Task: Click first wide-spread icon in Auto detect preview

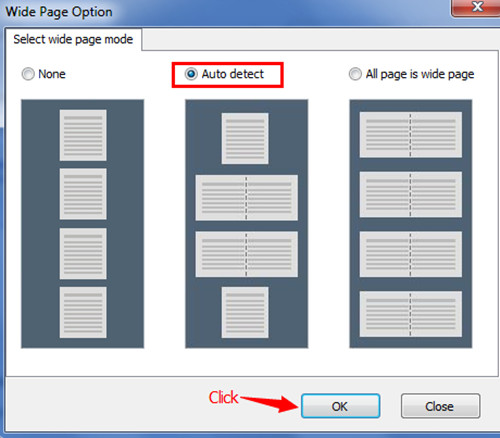Action: pos(247,198)
